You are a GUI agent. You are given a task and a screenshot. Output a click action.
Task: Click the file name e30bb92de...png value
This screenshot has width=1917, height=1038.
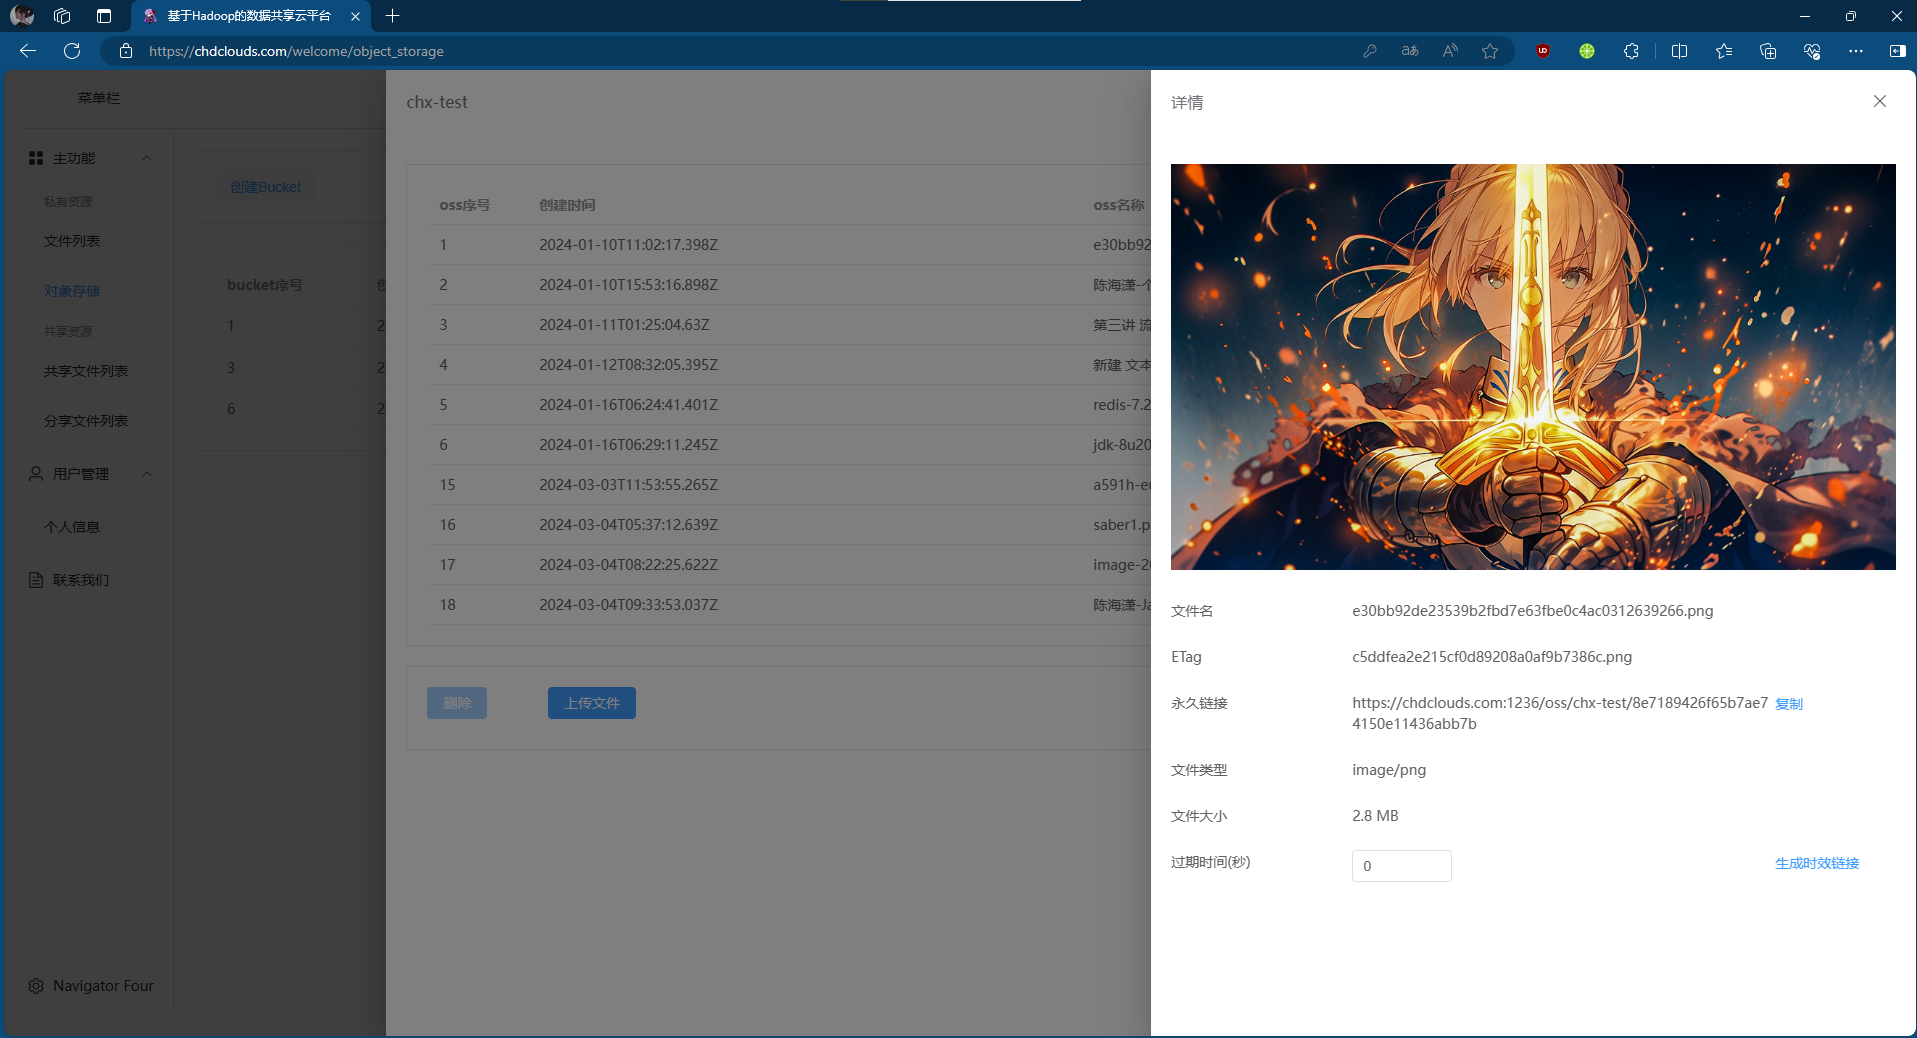pos(1532,611)
